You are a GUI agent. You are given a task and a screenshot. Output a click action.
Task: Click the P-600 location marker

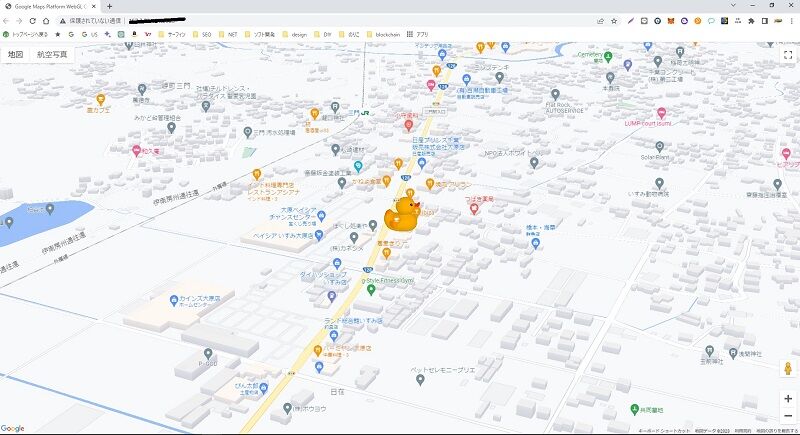(x=208, y=353)
